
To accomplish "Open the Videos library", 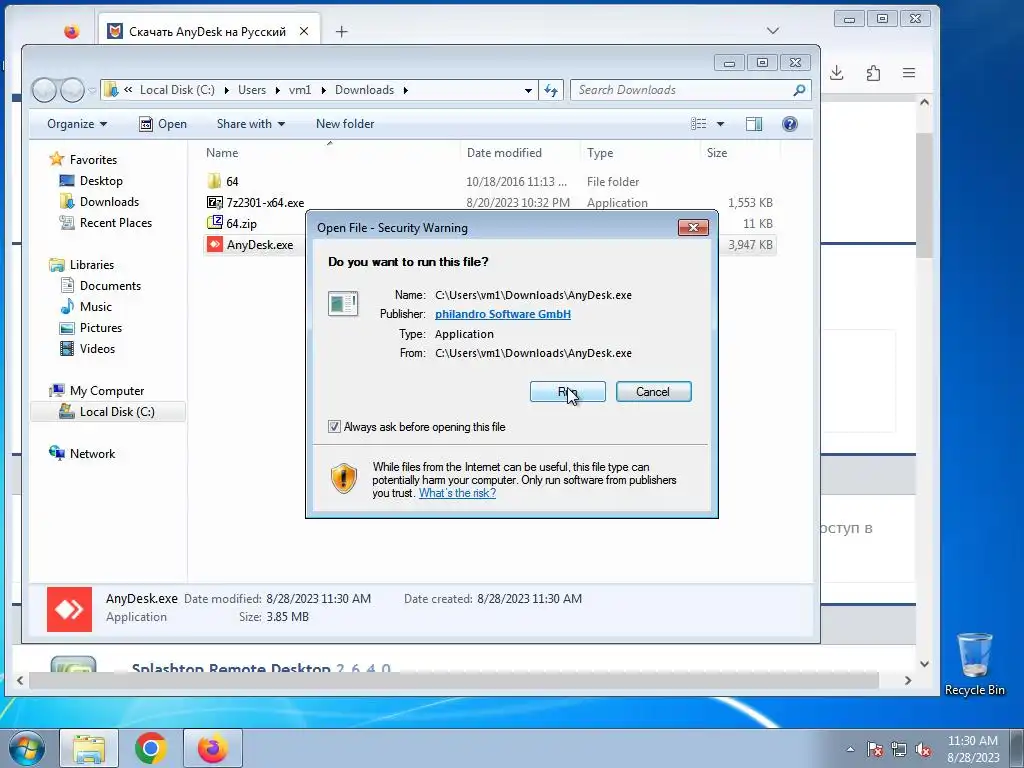I will [97, 349].
